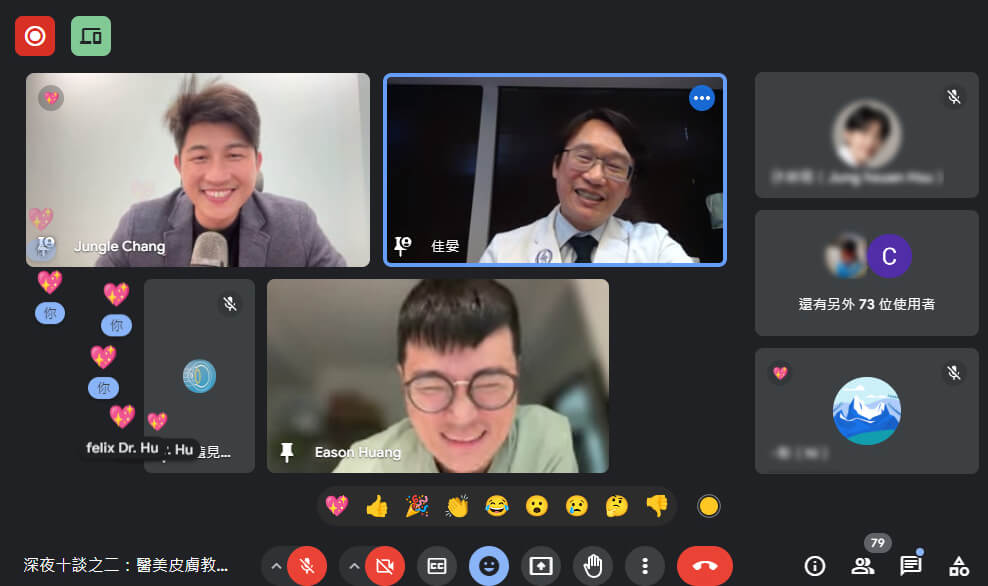Change the reaction skin tone yellow swatch
The height and width of the screenshot is (586, 988).
pyautogui.click(x=709, y=506)
